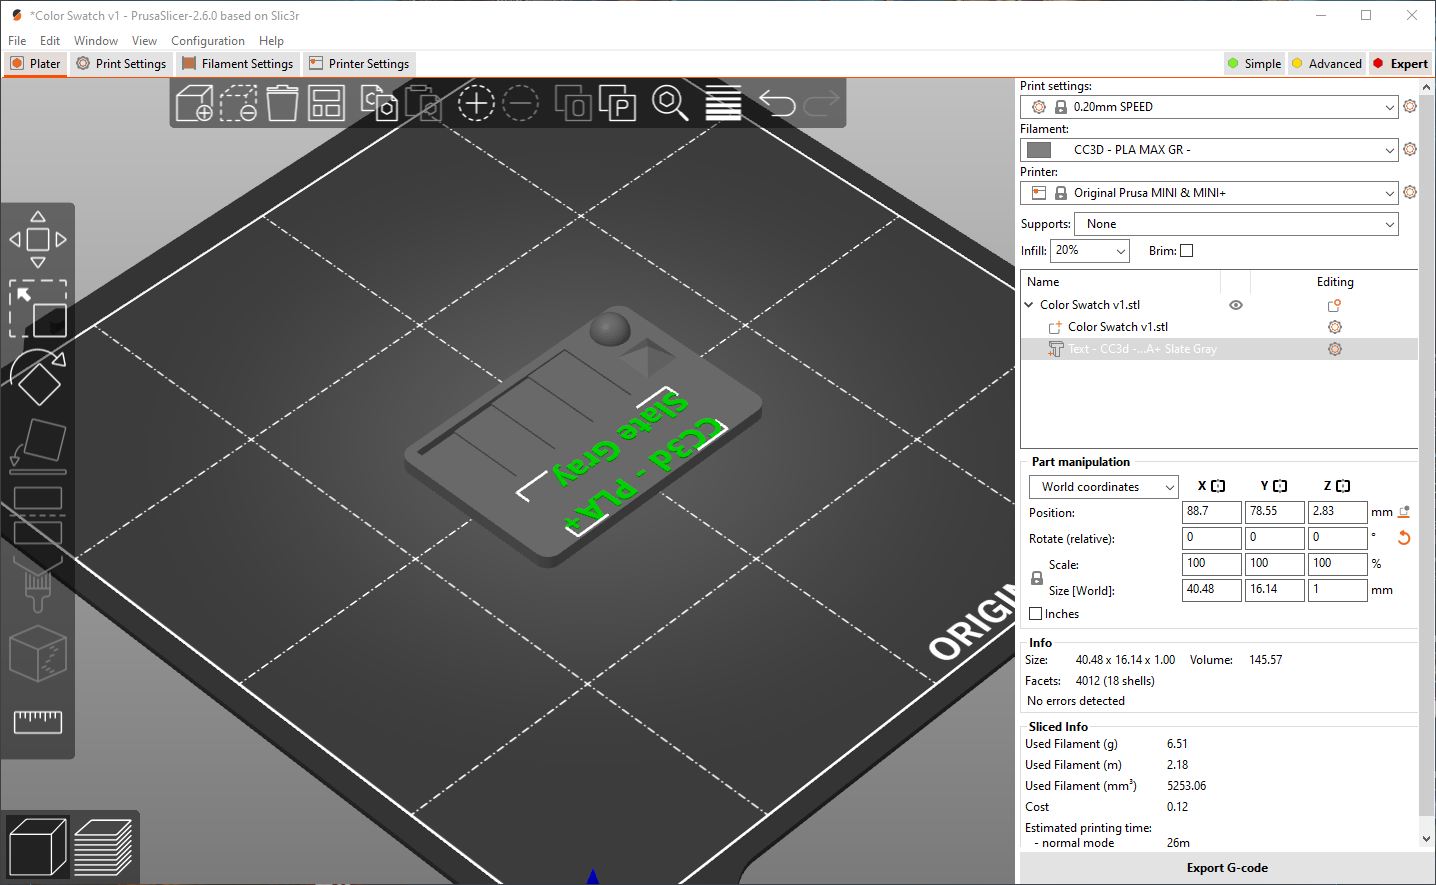Open Print settings preset dropdown

coord(1209,107)
